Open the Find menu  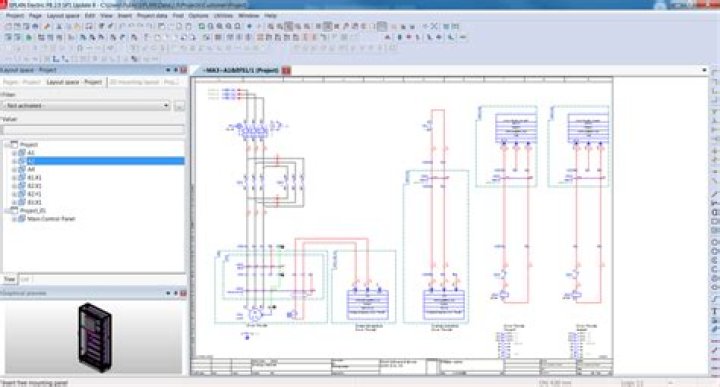point(178,16)
